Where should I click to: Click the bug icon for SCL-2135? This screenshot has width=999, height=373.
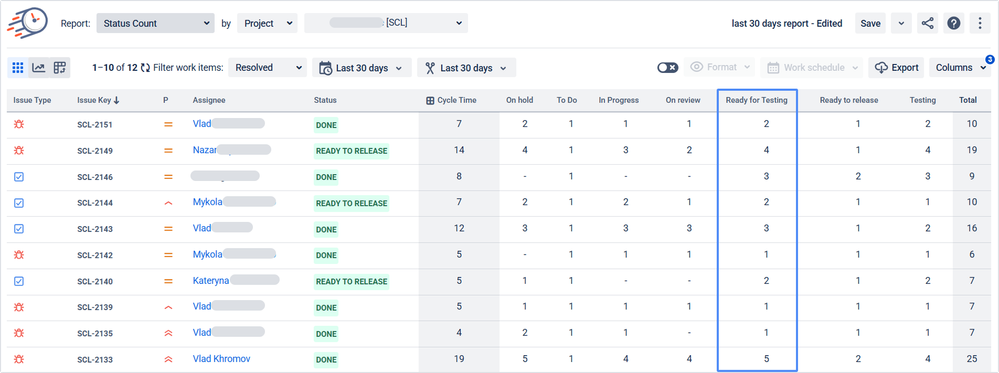pyautogui.click(x=18, y=333)
